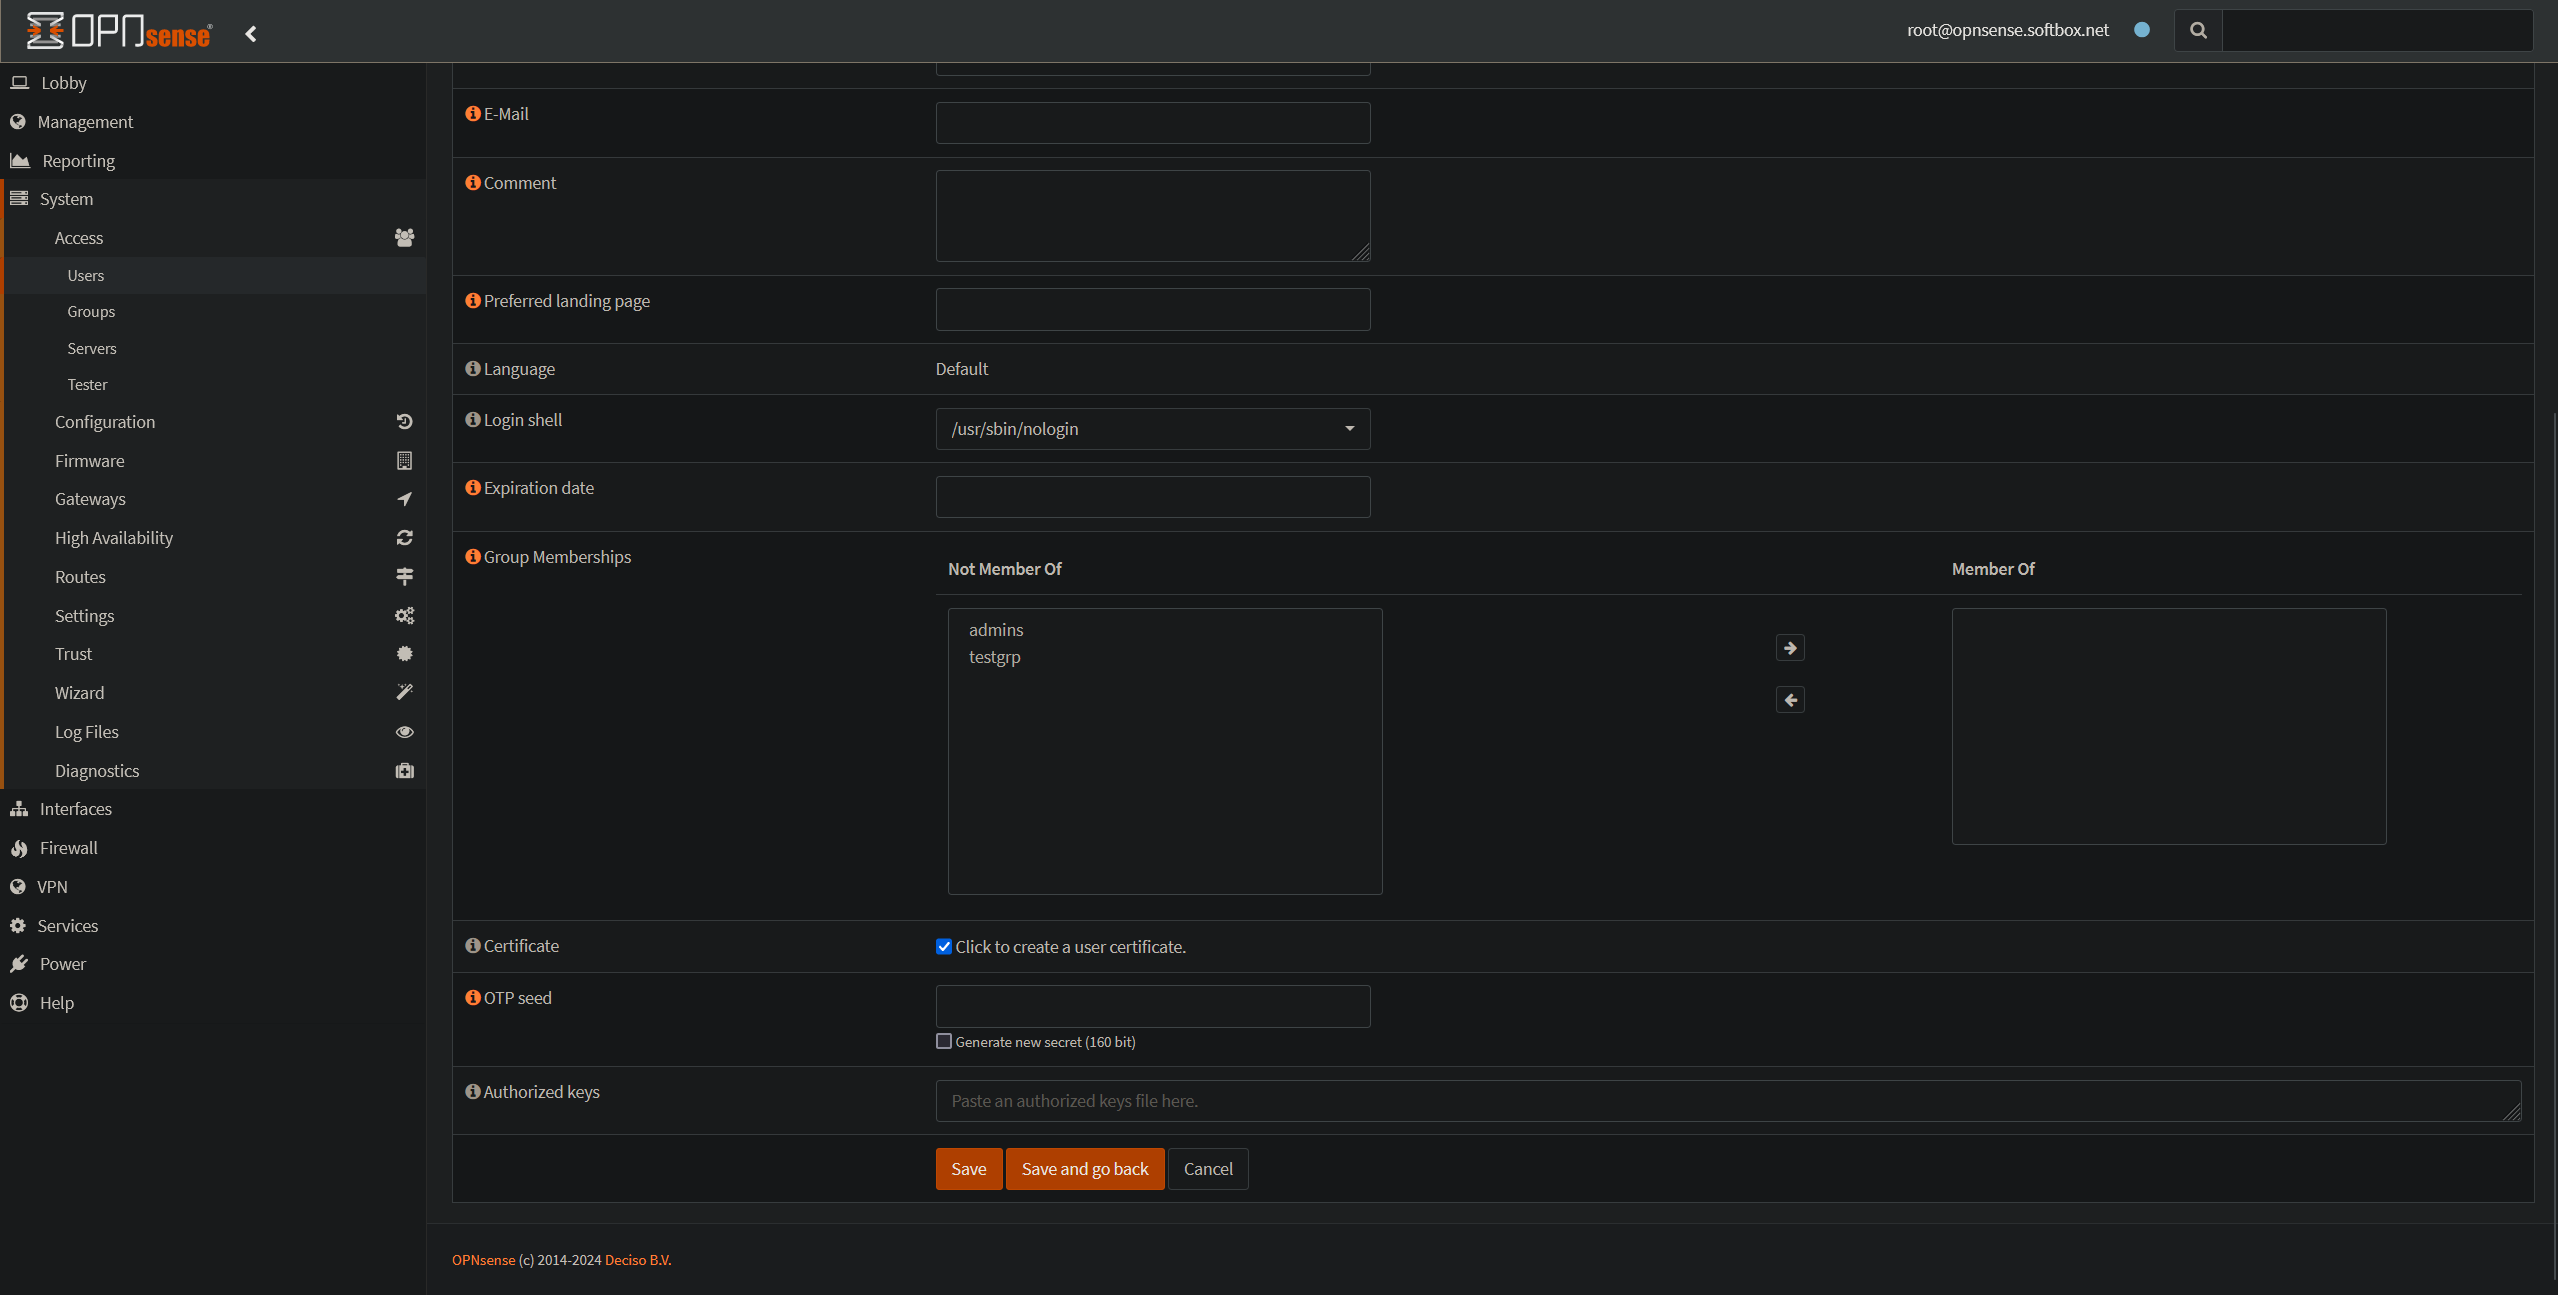This screenshot has width=2558, height=1295.
Task: Expand the Interfaces sidebar section
Action: point(76,809)
